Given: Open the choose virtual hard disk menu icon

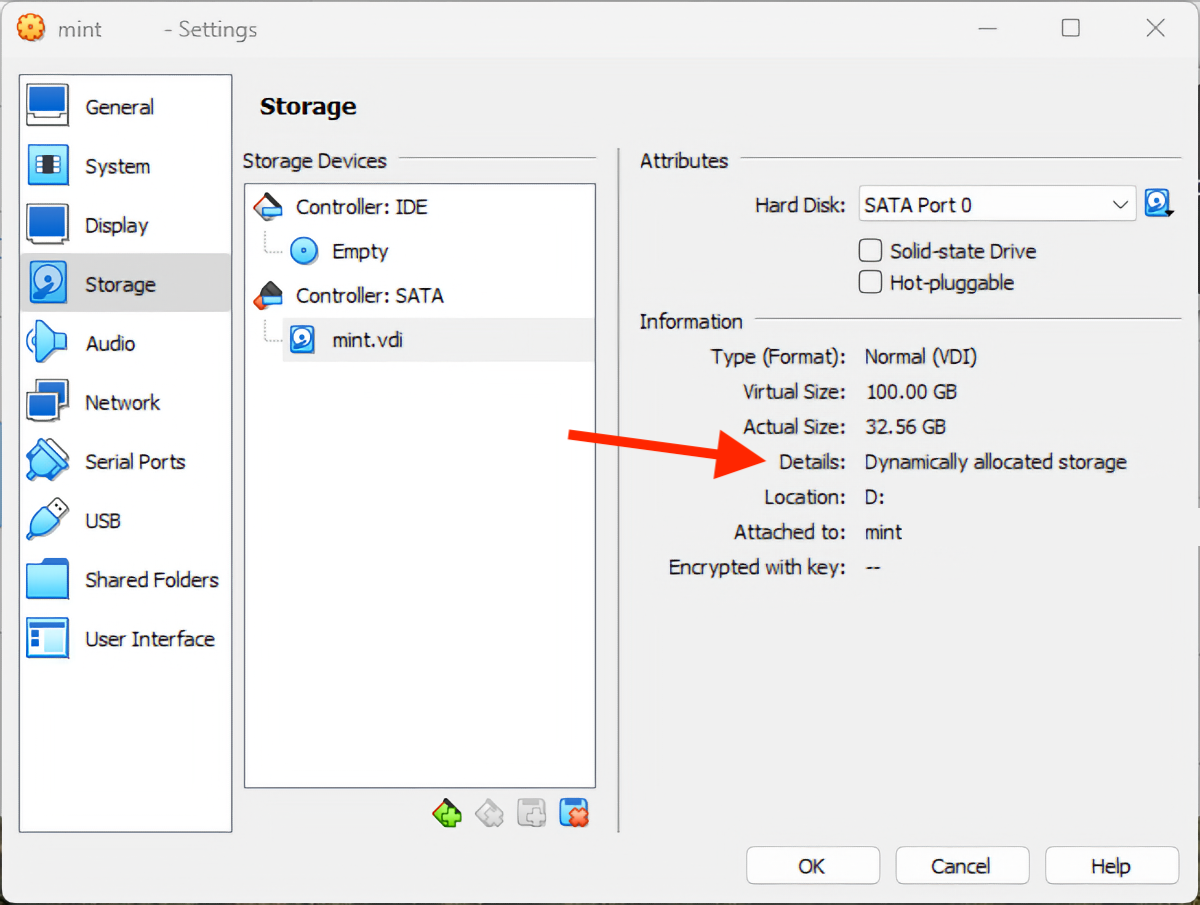Looking at the screenshot, I should pyautogui.click(x=1159, y=204).
